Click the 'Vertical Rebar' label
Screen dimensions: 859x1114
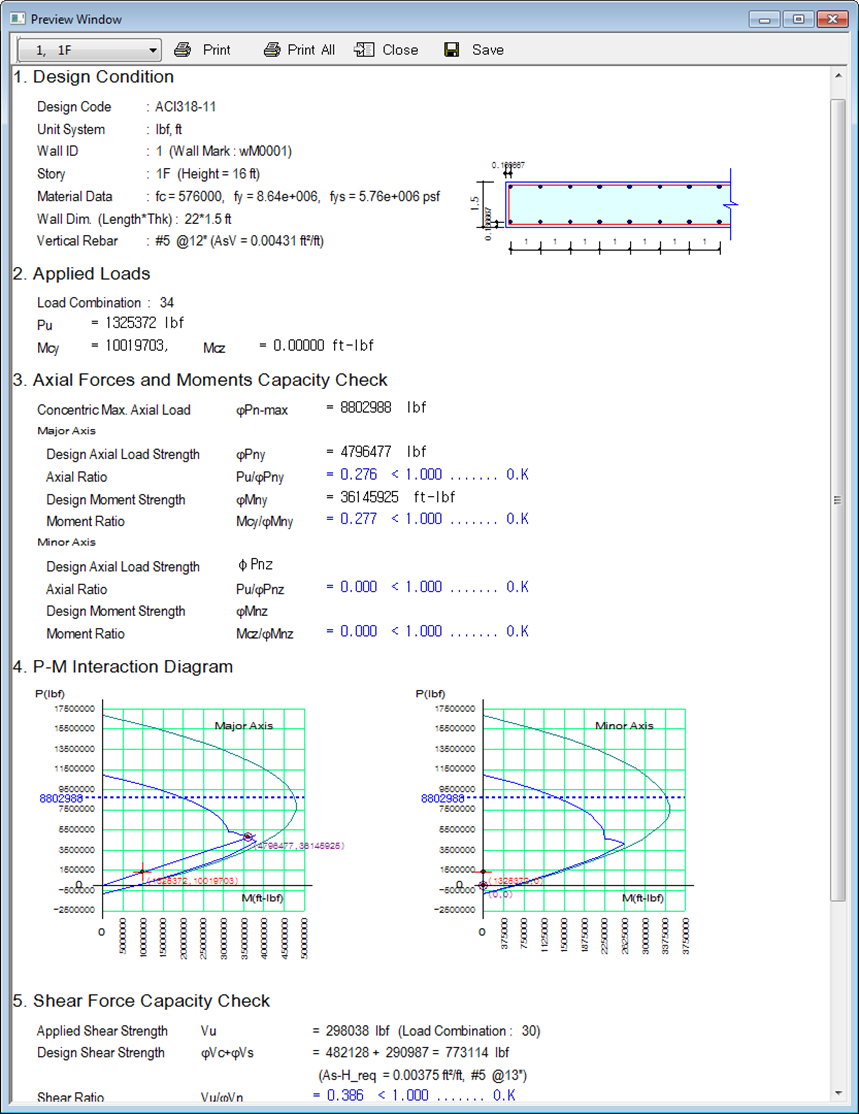click(77, 241)
